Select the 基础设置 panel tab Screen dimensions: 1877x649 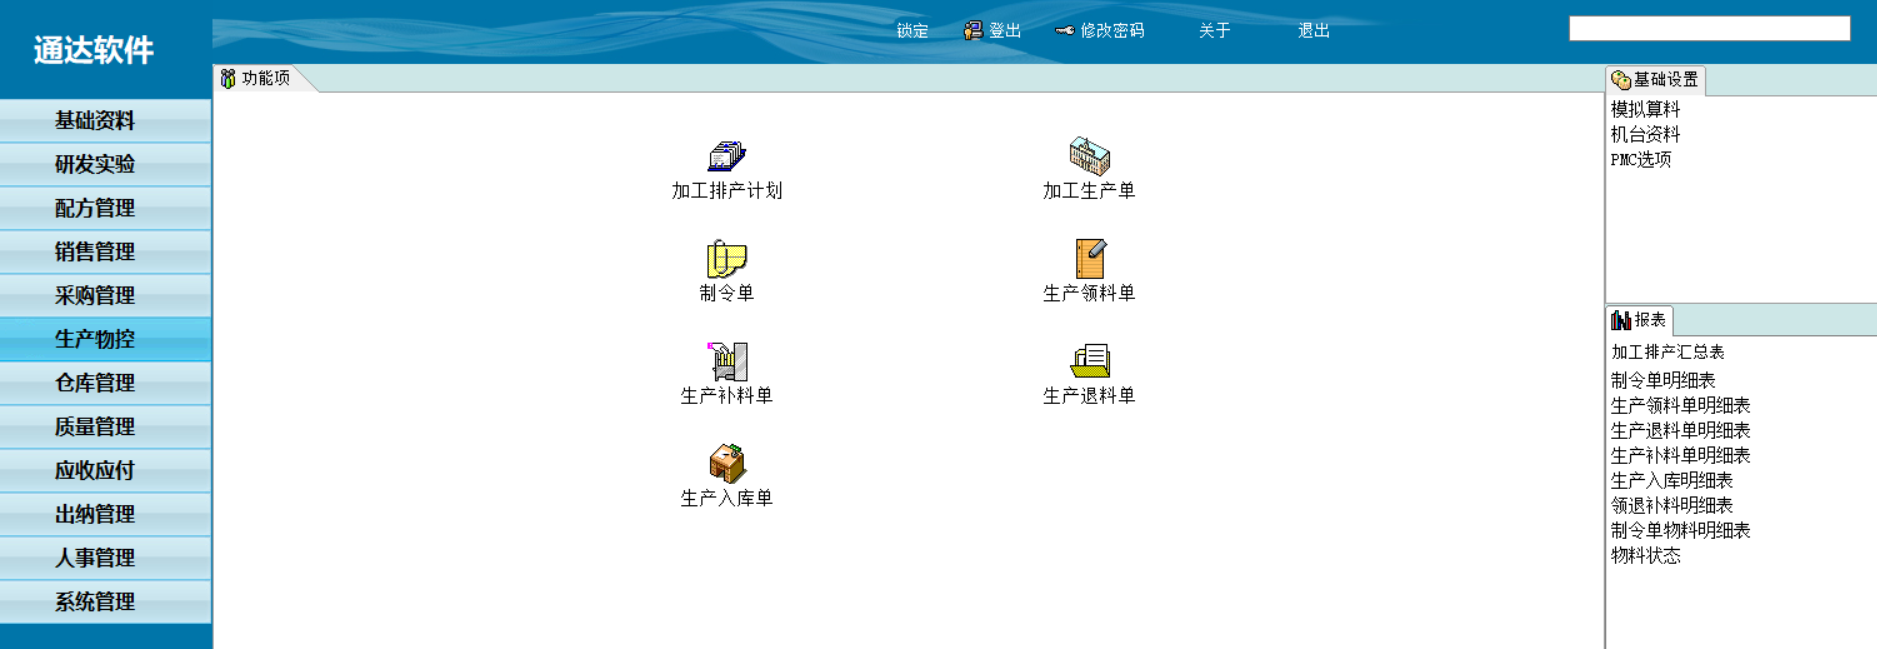pyautogui.click(x=1655, y=80)
